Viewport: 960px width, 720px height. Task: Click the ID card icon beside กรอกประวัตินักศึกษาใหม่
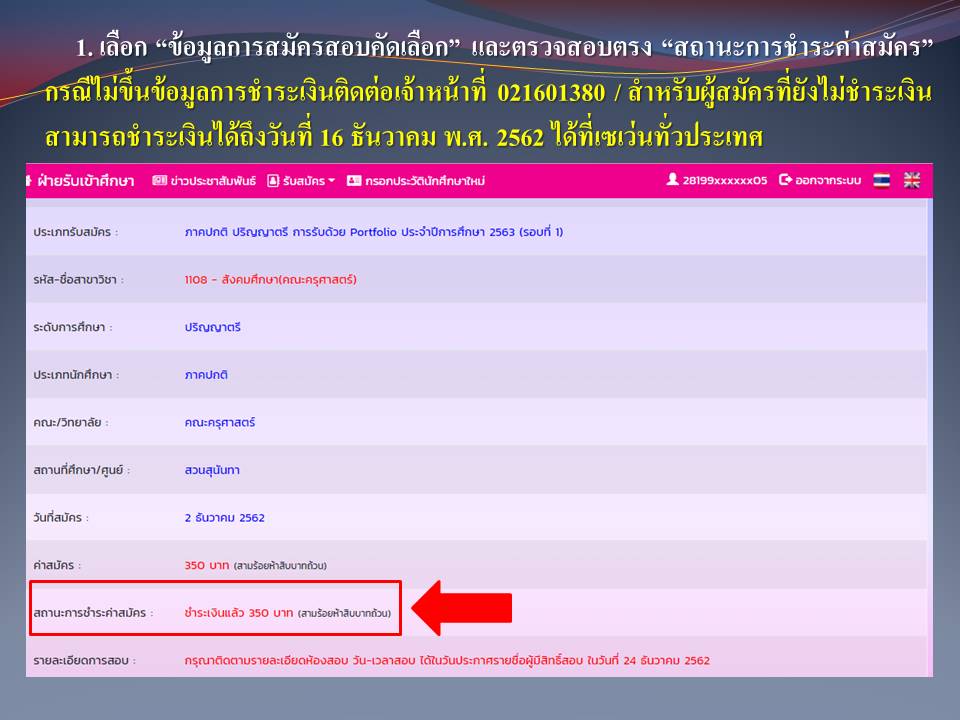point(353,181)
